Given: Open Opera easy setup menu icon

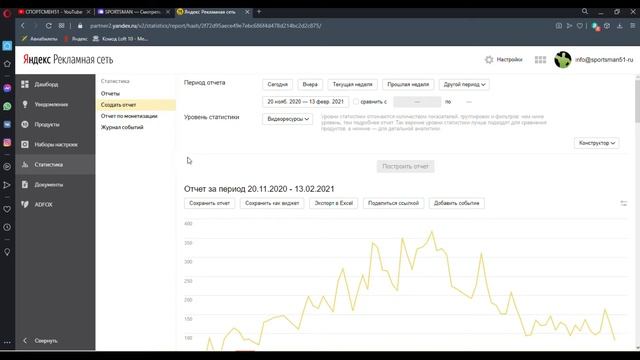Looking at the screenshot, I should (x=633, y=26).
